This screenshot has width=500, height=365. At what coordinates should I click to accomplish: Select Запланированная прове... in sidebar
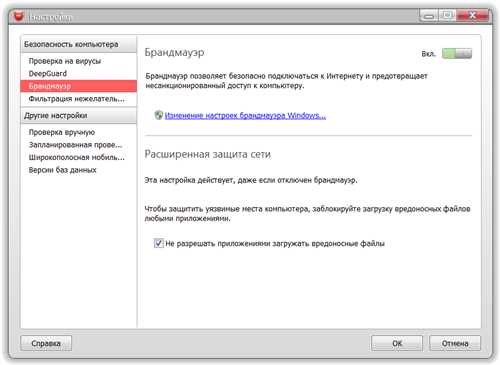79,145
